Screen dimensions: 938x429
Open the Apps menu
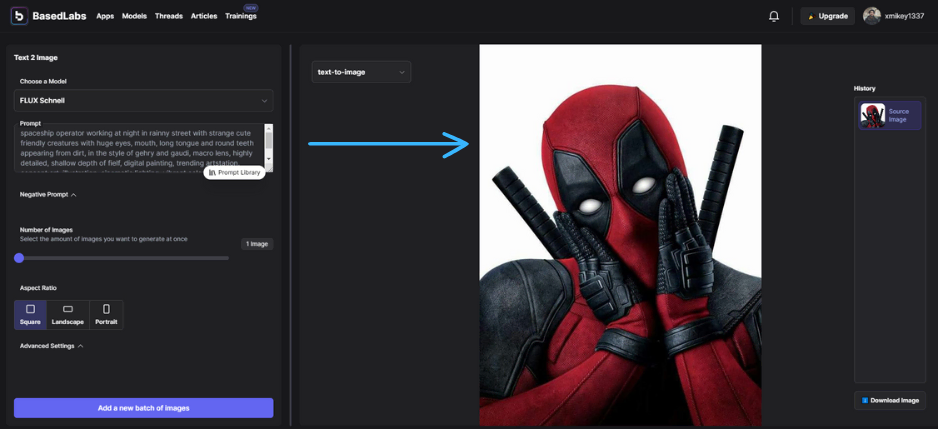[105, 16]
